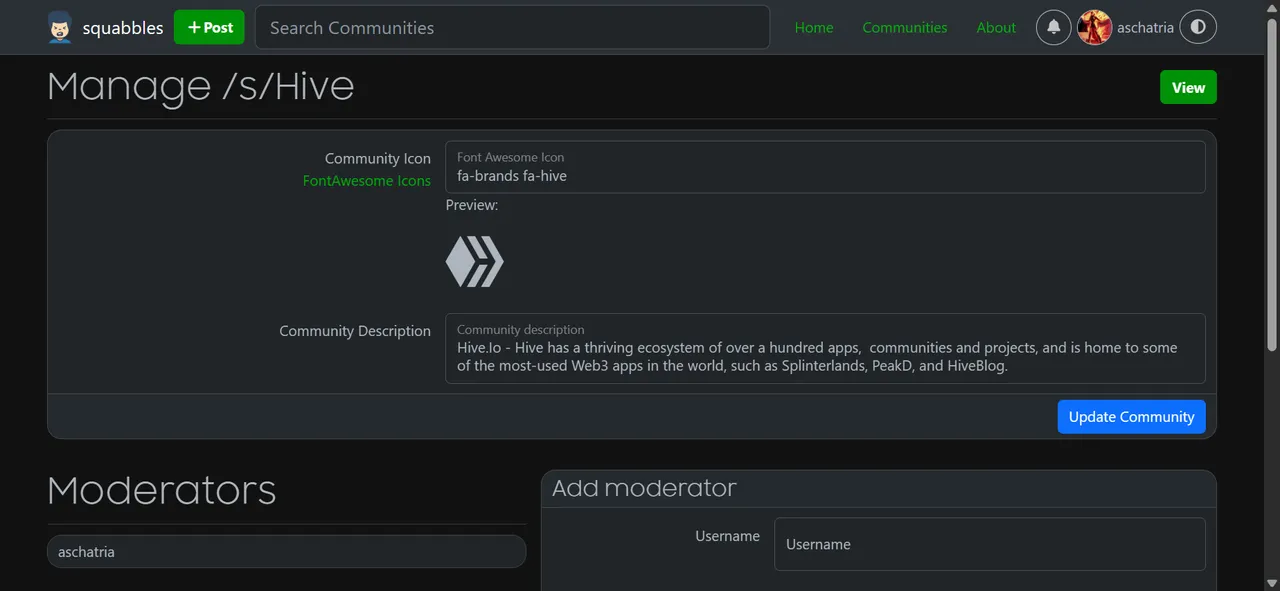This screenshot has height=591, width=1280.
Task: Click the Font Awesome Icon input field
Action: coord(825,167)
